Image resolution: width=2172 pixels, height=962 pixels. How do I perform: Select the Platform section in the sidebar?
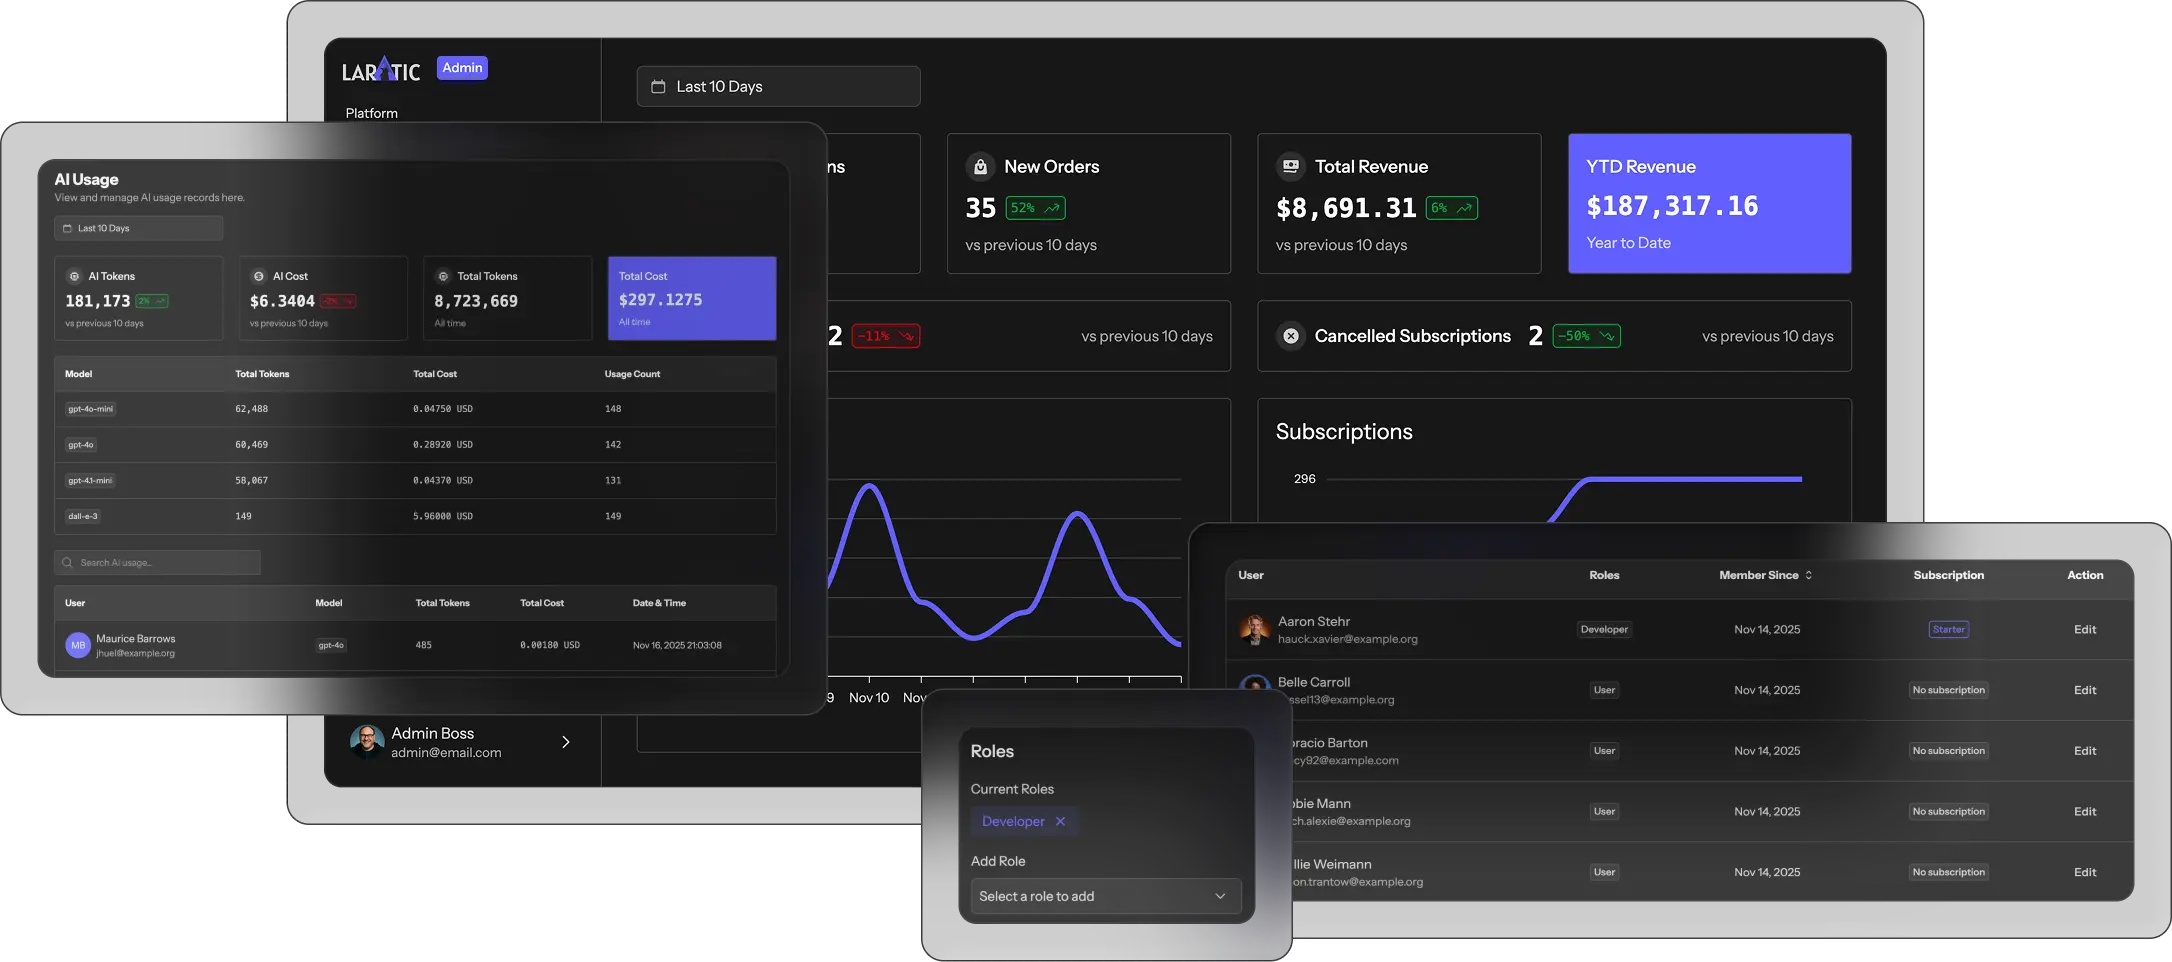371,113
